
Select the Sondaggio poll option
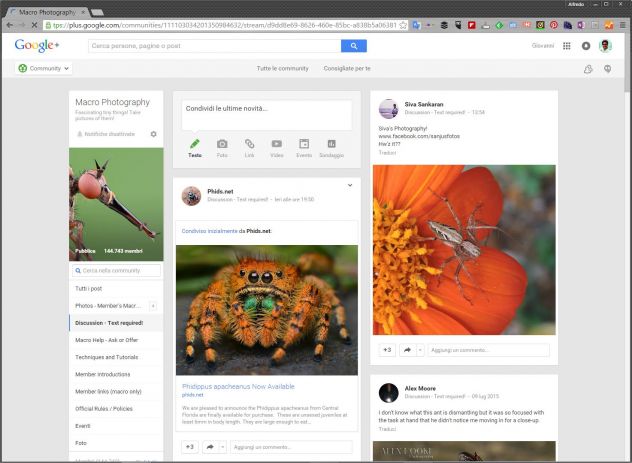(331, 145)
